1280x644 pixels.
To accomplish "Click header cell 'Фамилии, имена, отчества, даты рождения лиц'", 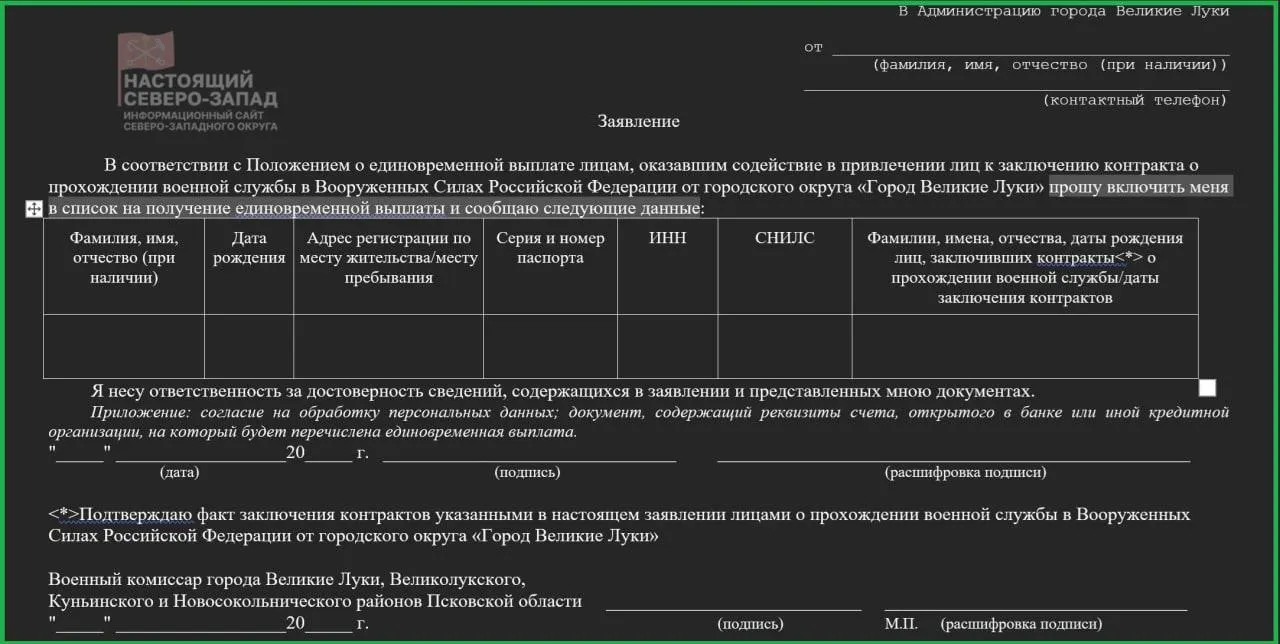I will (1025, 268).
